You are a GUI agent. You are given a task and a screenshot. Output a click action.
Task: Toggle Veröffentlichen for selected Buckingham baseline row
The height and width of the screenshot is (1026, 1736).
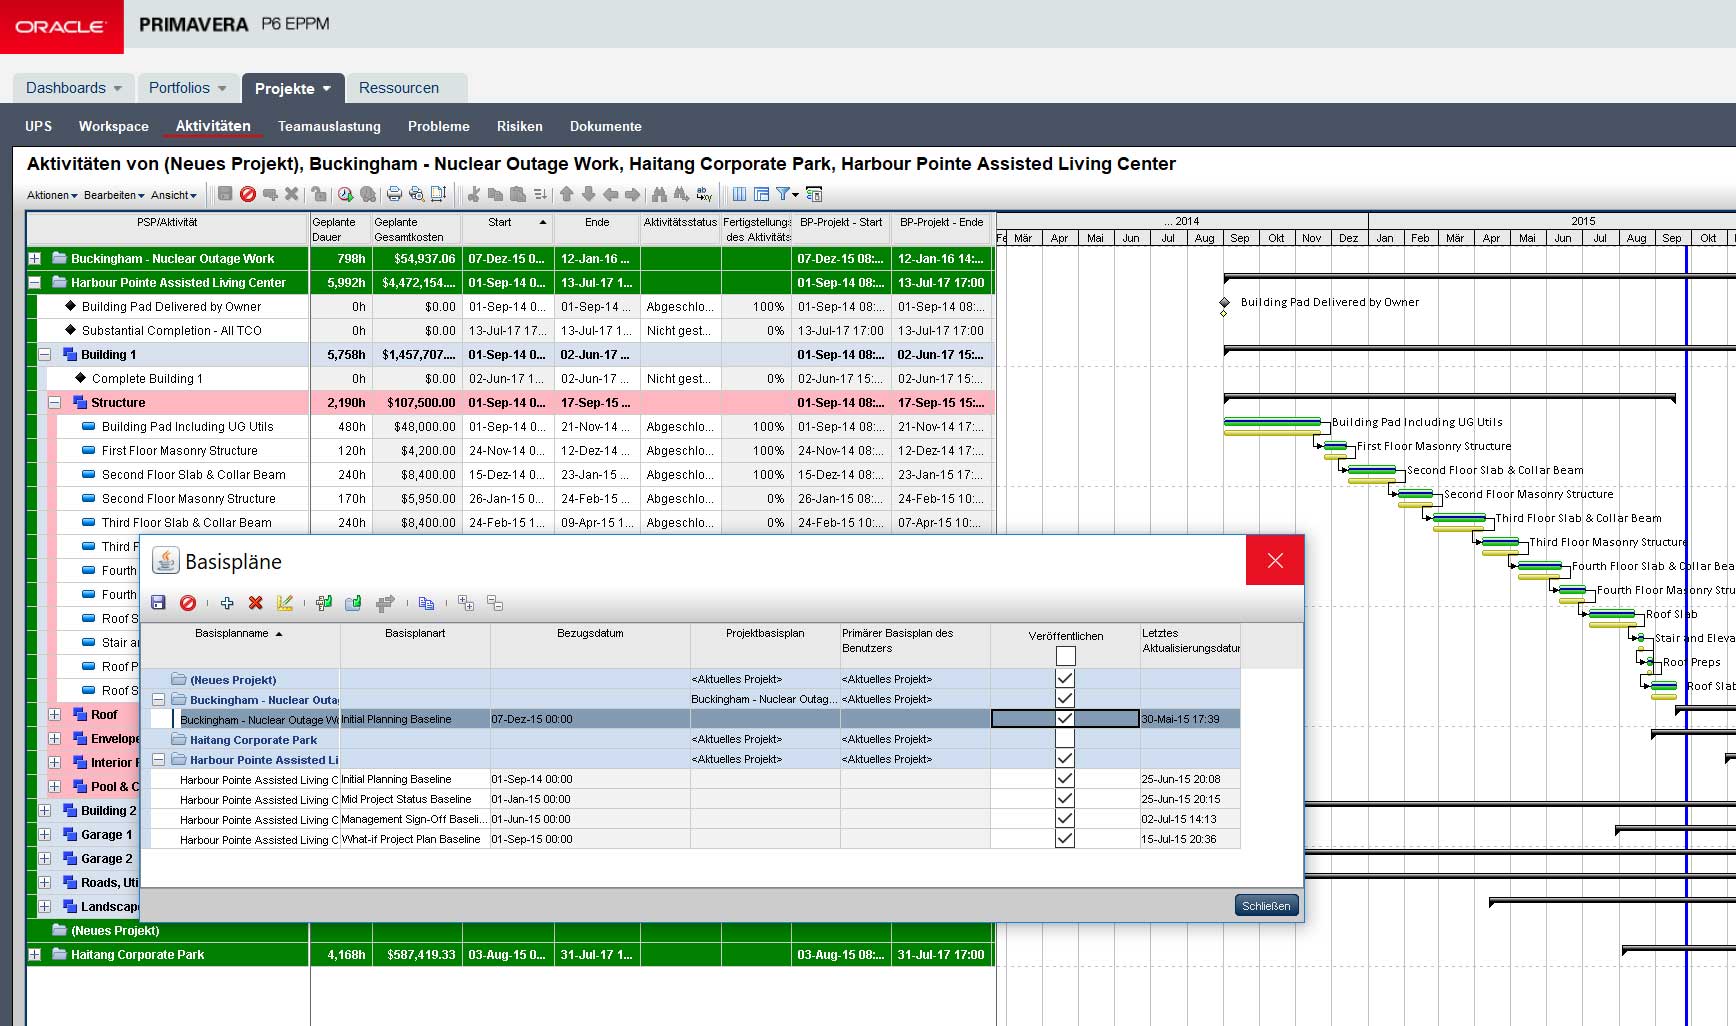coord(1065,719)
